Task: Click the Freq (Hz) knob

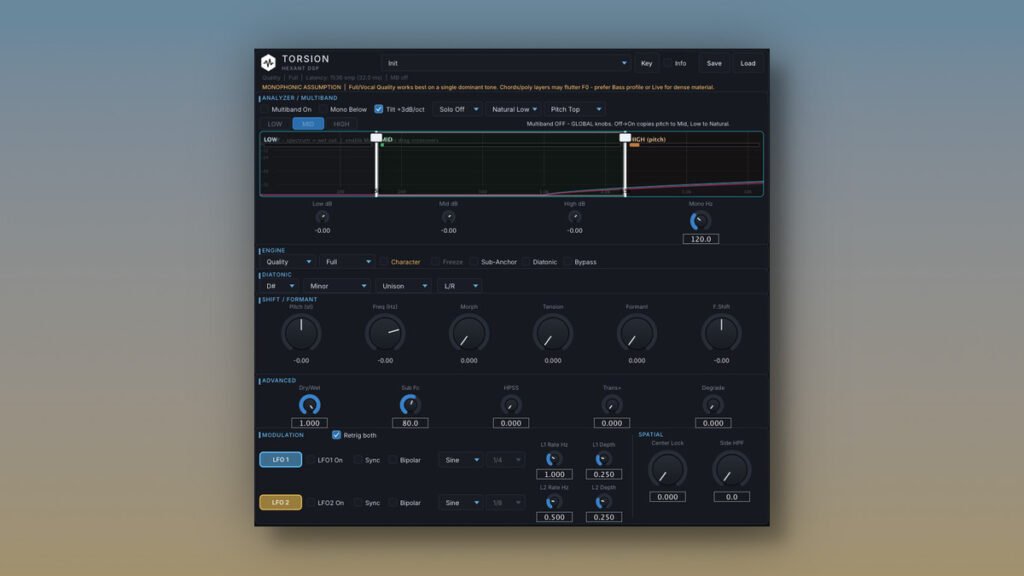Action: (x=385, y=333)
